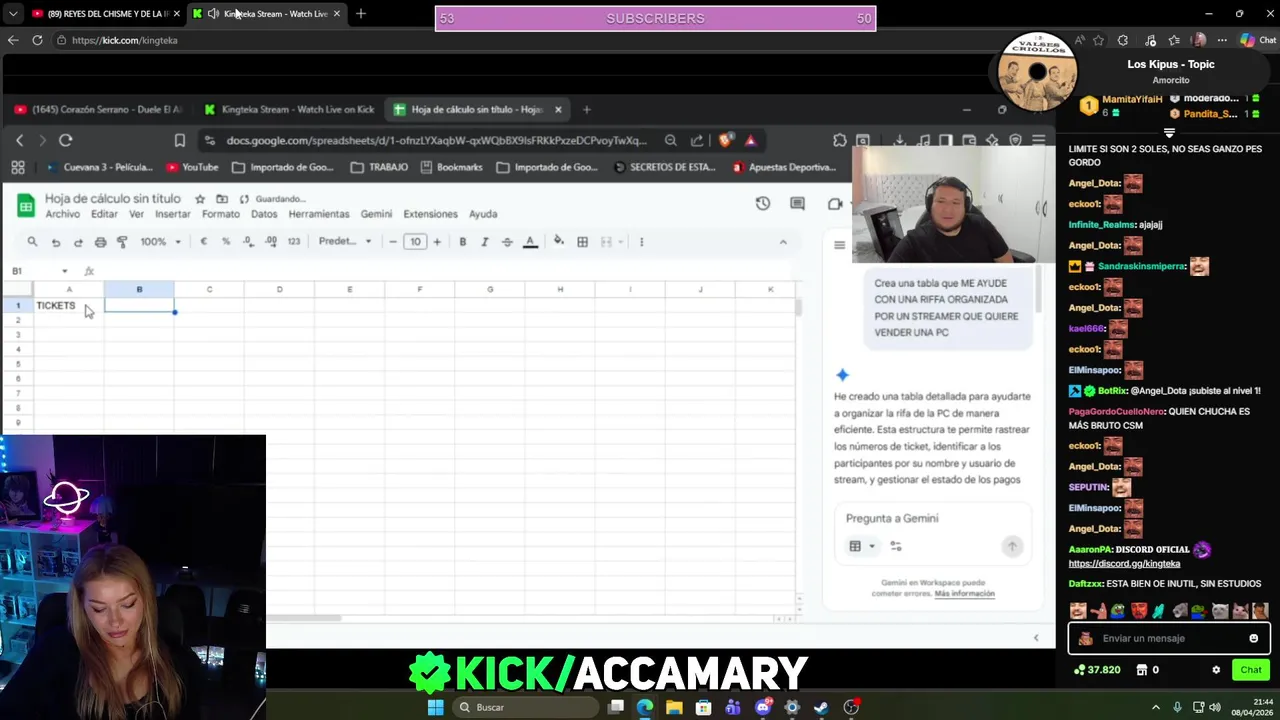Open the Gemini settings sliders icon
The height and width of the screenshot is (720, 1280).
pyautogui.click(x=896, y=546)
